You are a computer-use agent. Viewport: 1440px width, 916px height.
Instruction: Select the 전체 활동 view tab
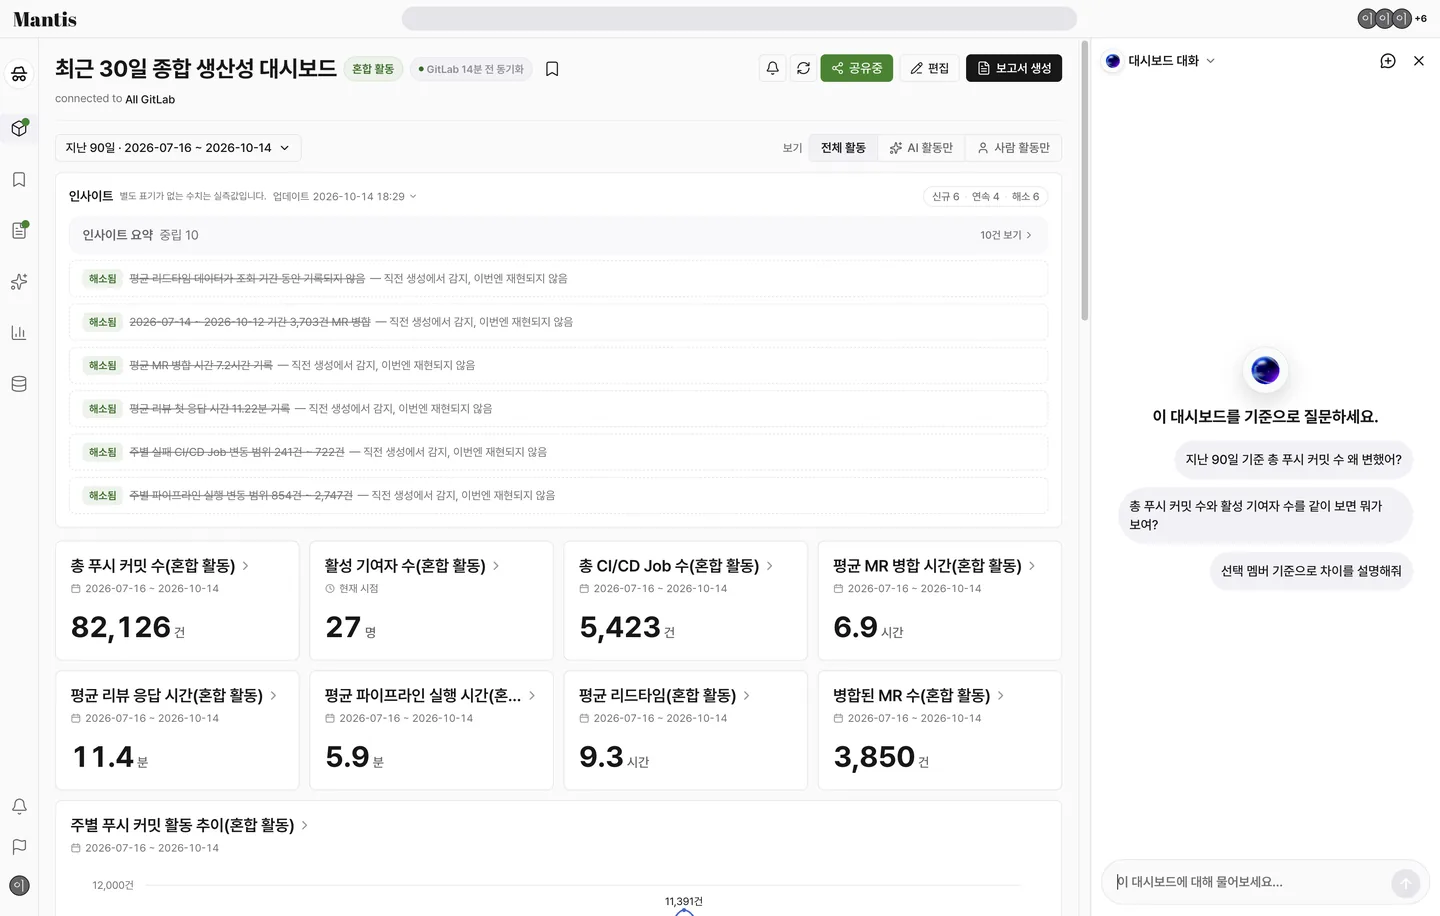pos(843,148)
